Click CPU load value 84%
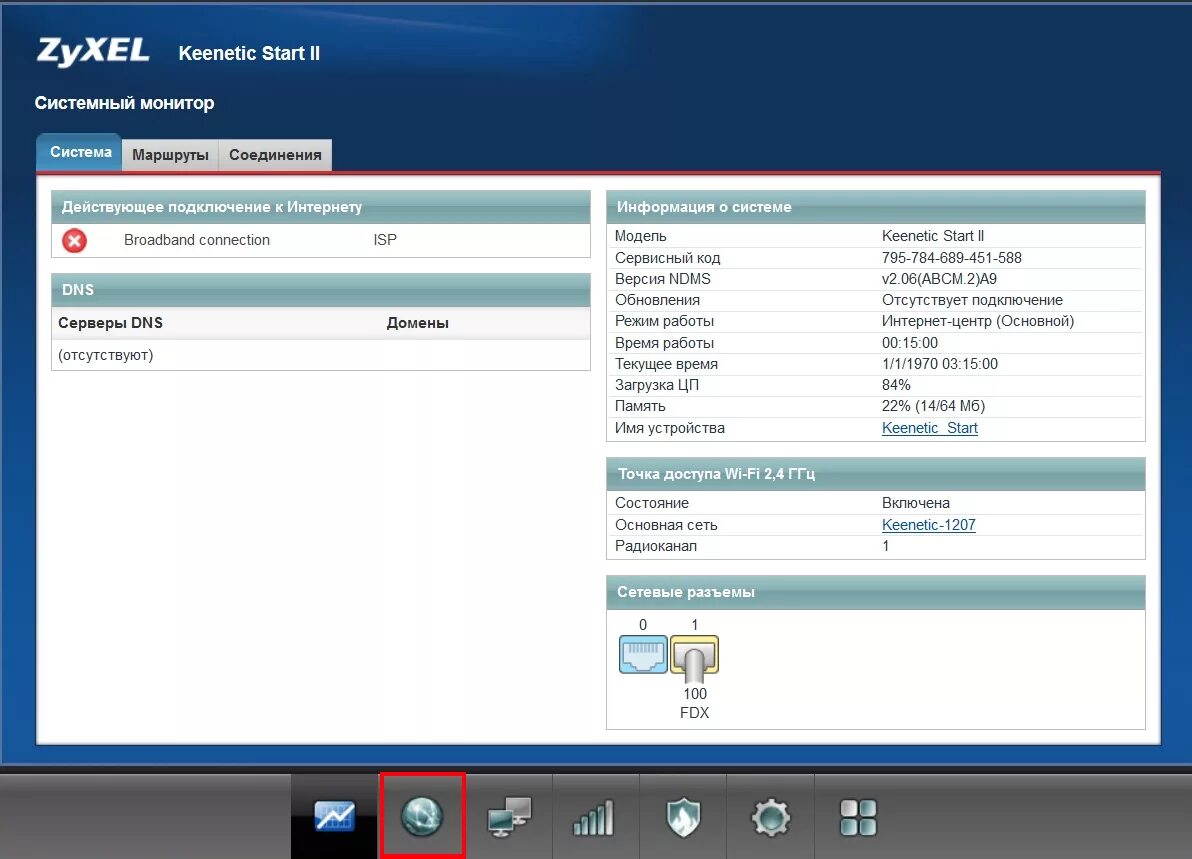The width and height of the screenshot is (1192, 859). (896, 385)
